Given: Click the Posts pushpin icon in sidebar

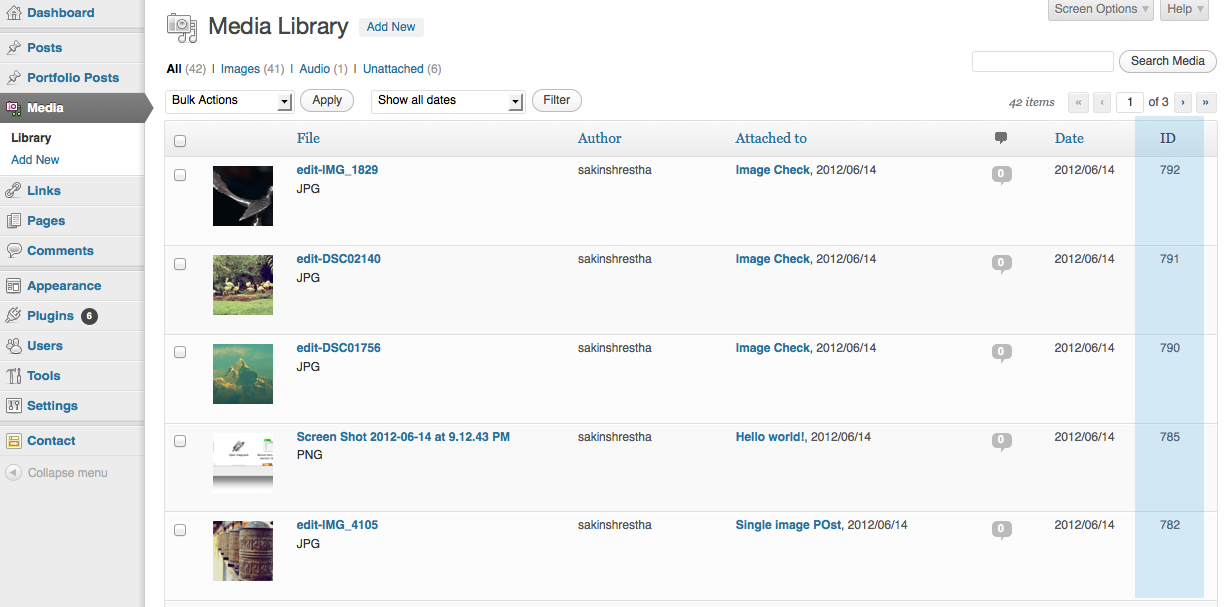Looking at the screenshot, I should tap(14, 47).
